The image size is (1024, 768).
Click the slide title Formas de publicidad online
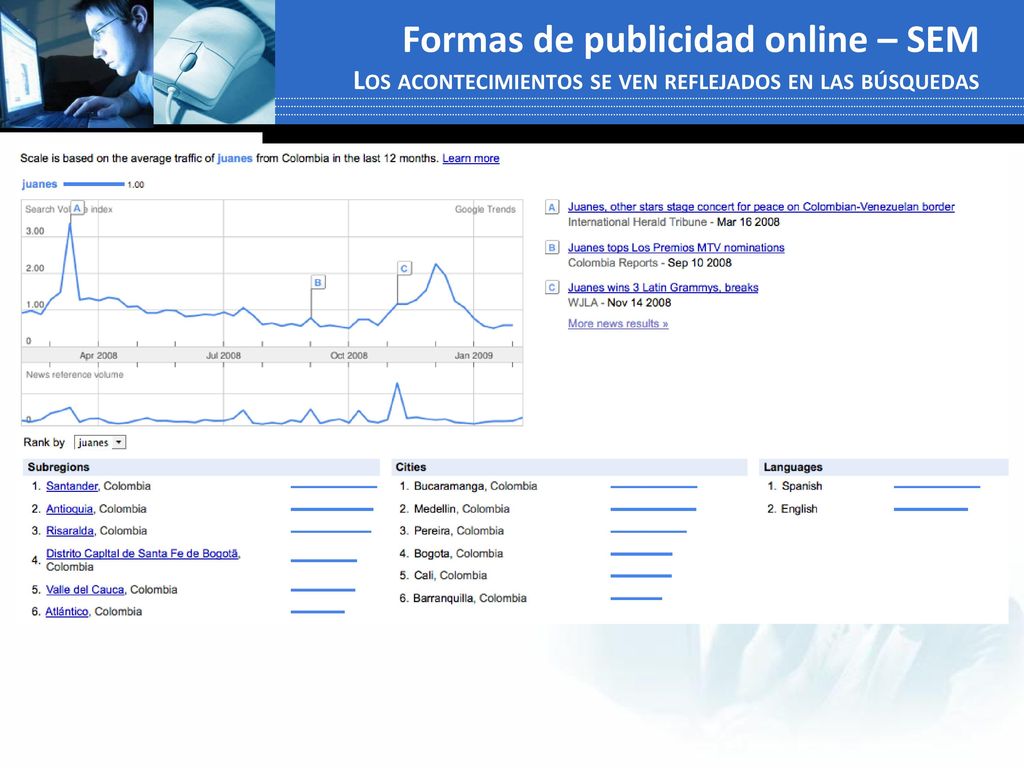[690, 39]
